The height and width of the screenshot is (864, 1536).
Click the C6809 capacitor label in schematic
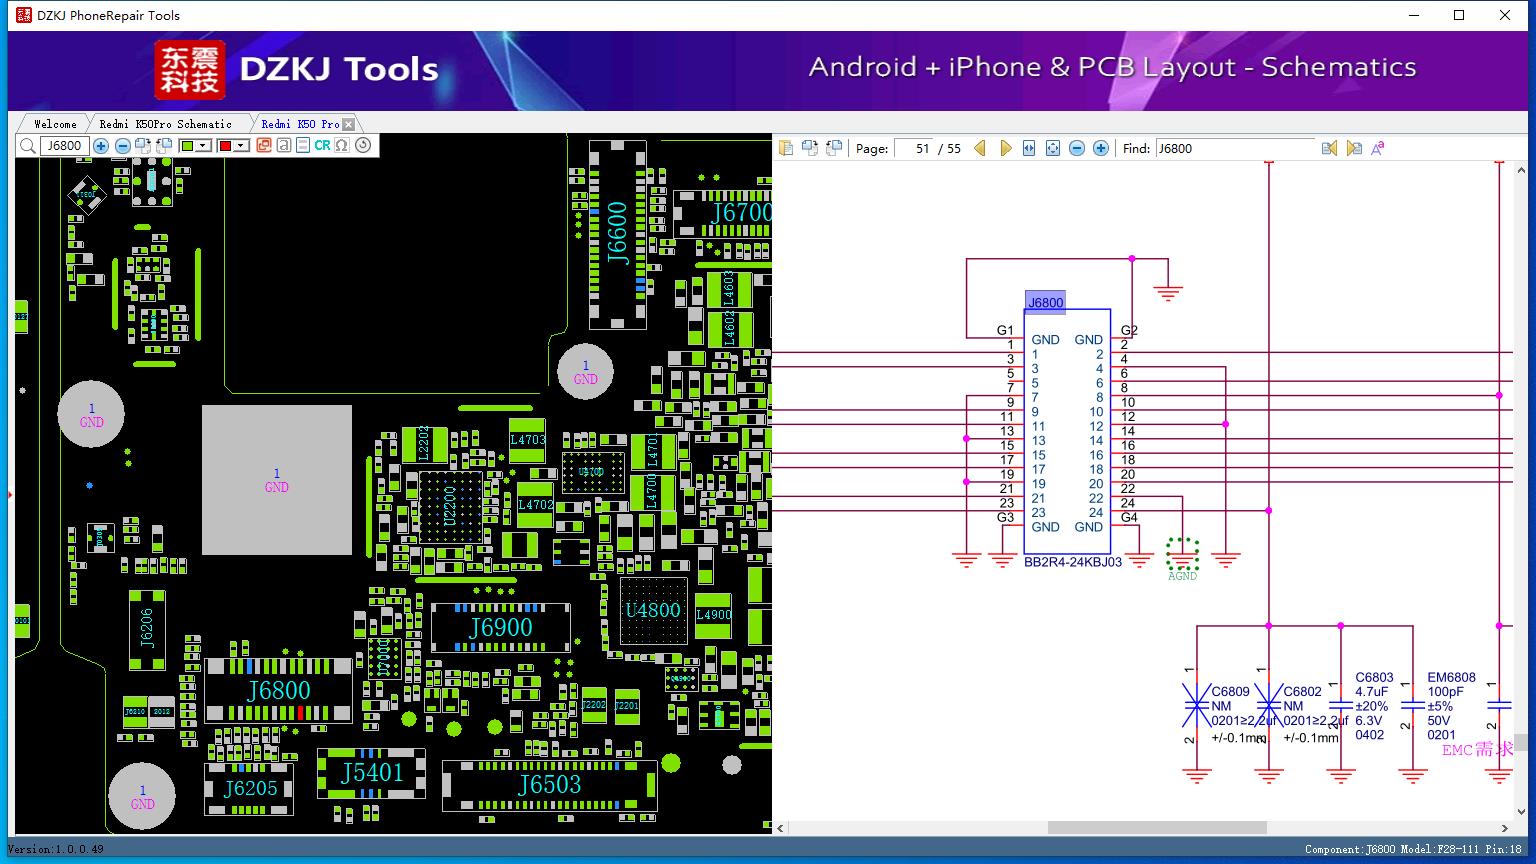(x=1231, y=691)
